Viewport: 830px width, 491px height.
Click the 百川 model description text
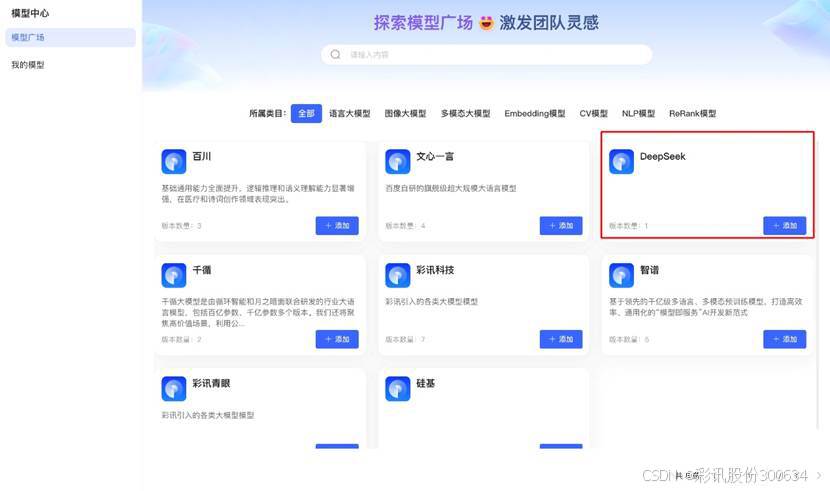coord(258,194)
